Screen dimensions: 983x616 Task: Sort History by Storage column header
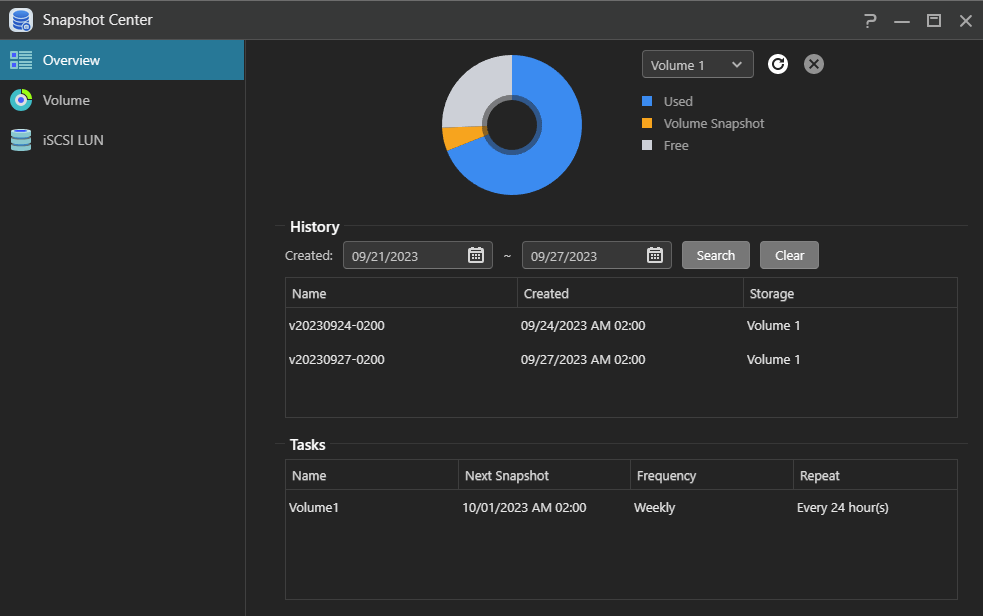850,293
